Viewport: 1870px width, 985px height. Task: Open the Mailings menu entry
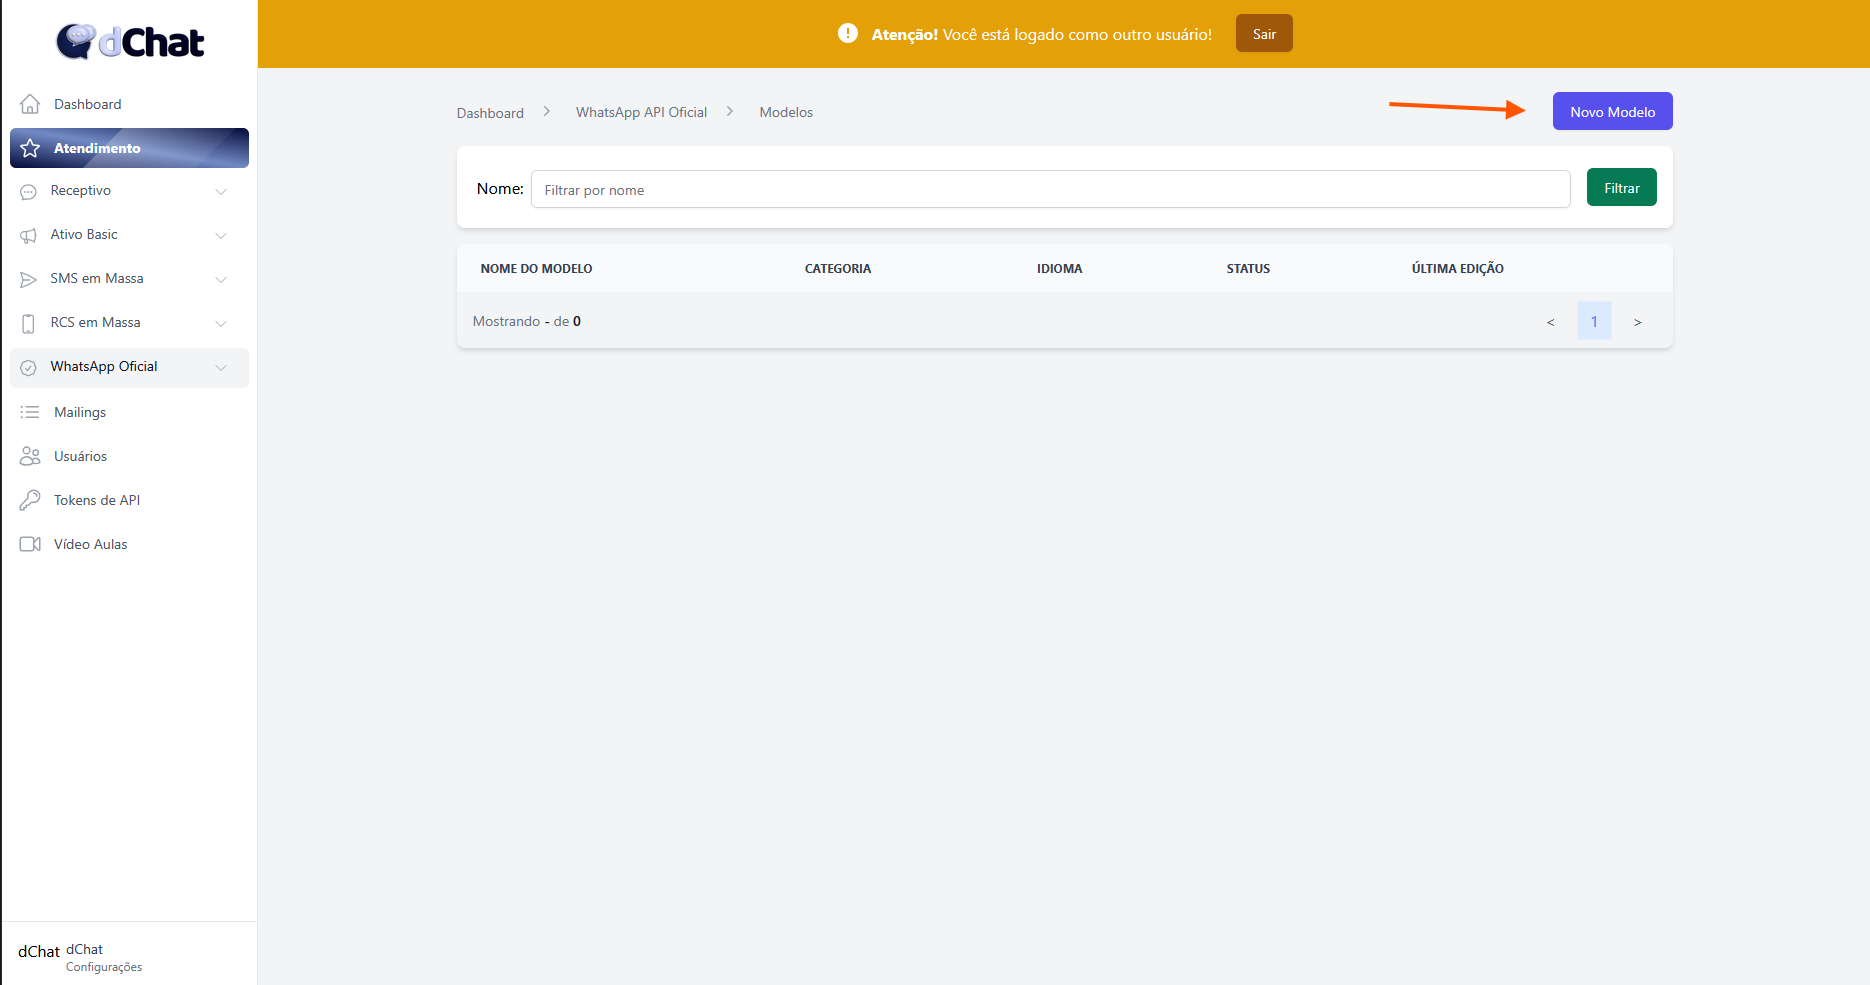(80, 412)
